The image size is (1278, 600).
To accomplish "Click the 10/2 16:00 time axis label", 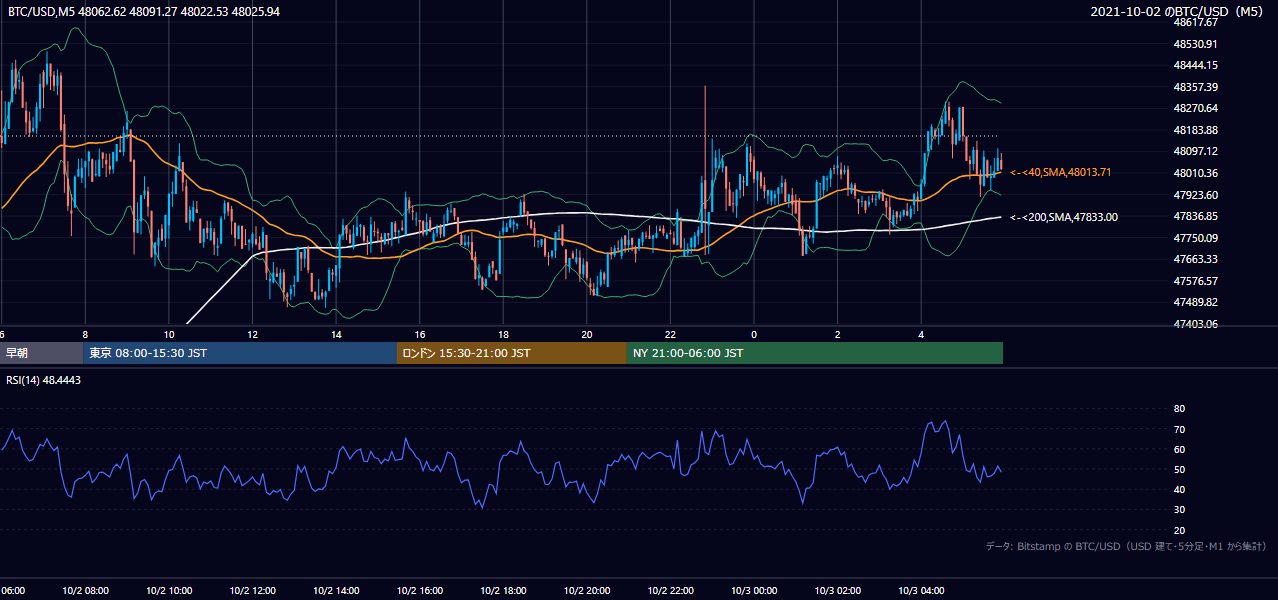I will (x=420, y=590).
